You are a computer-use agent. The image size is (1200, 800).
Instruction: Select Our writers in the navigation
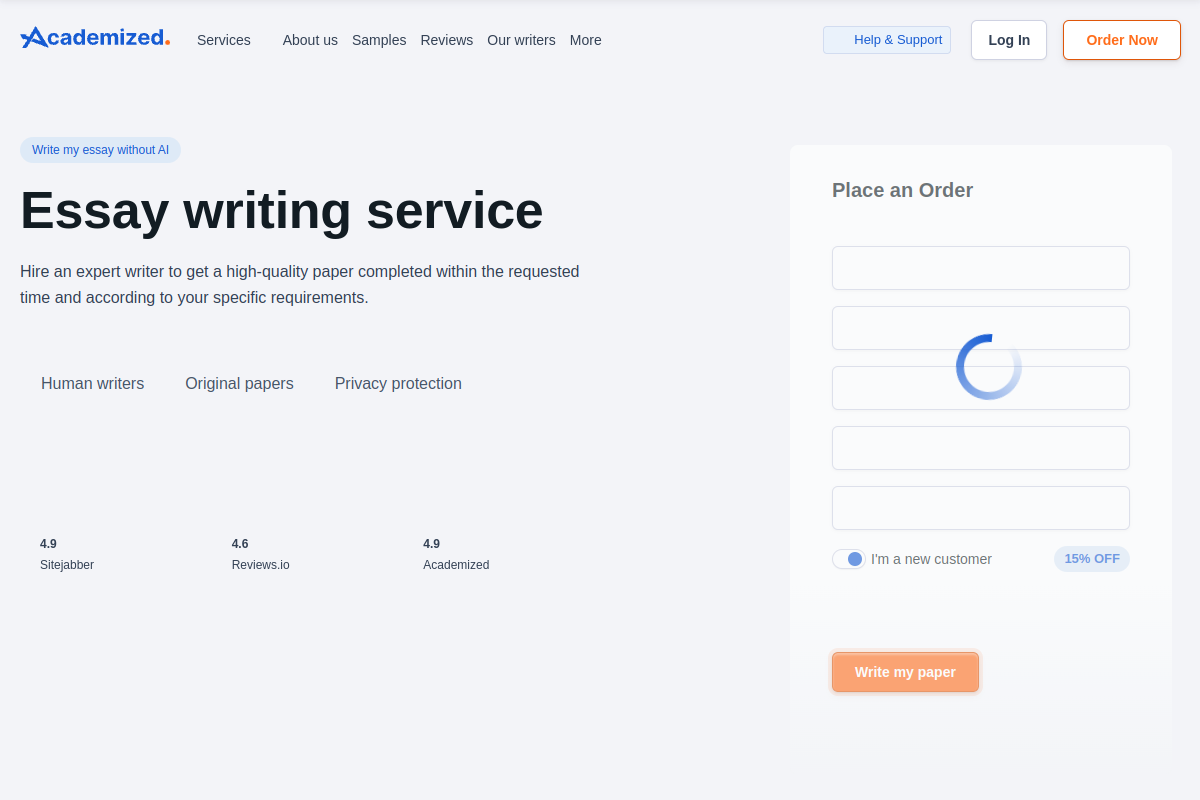click(x=521, y=40)
